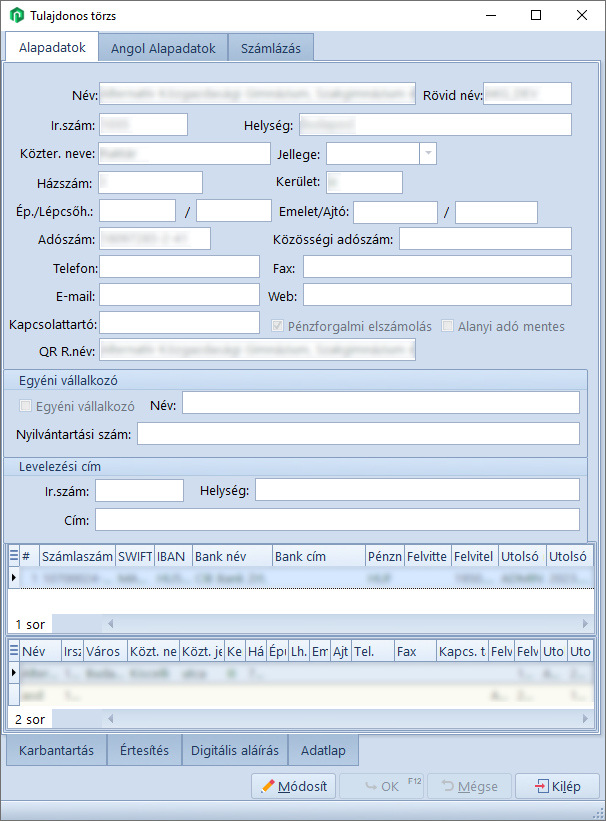Click the pencil Módosít edit button

(x=293, y=786)
